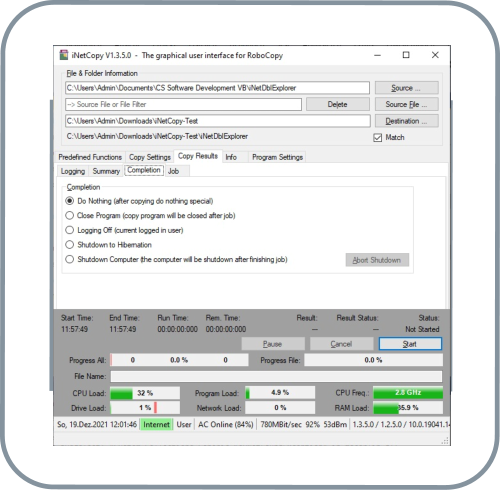
Task: Click the Source File... button
Action: click(406, 104)
